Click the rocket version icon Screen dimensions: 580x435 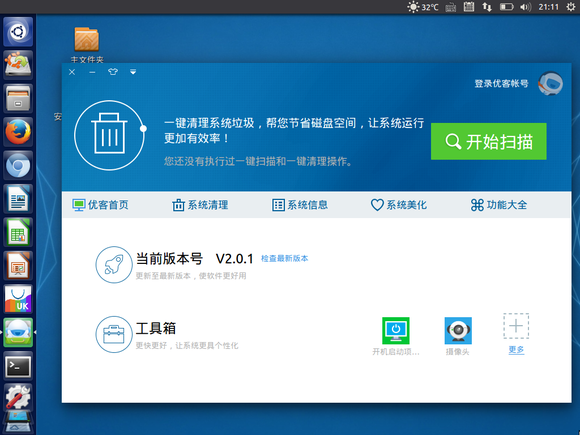pos(114,265)
